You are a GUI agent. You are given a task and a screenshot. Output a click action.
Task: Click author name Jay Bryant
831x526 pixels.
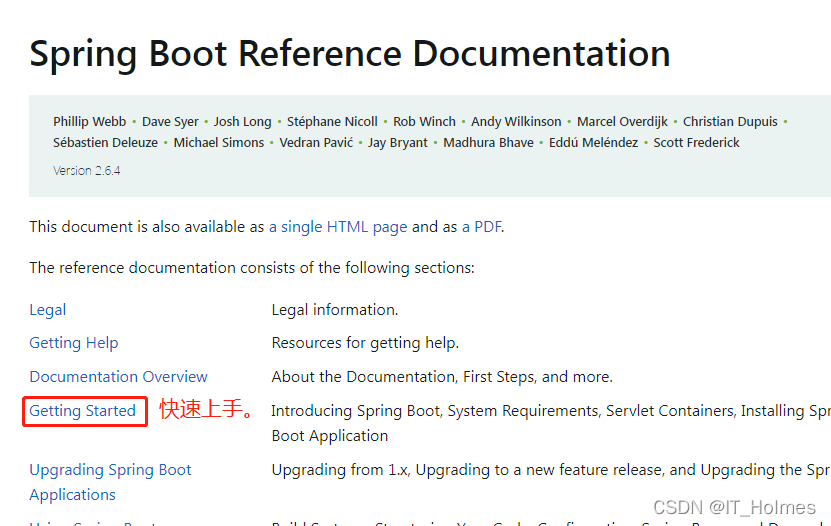coord(397,143)
